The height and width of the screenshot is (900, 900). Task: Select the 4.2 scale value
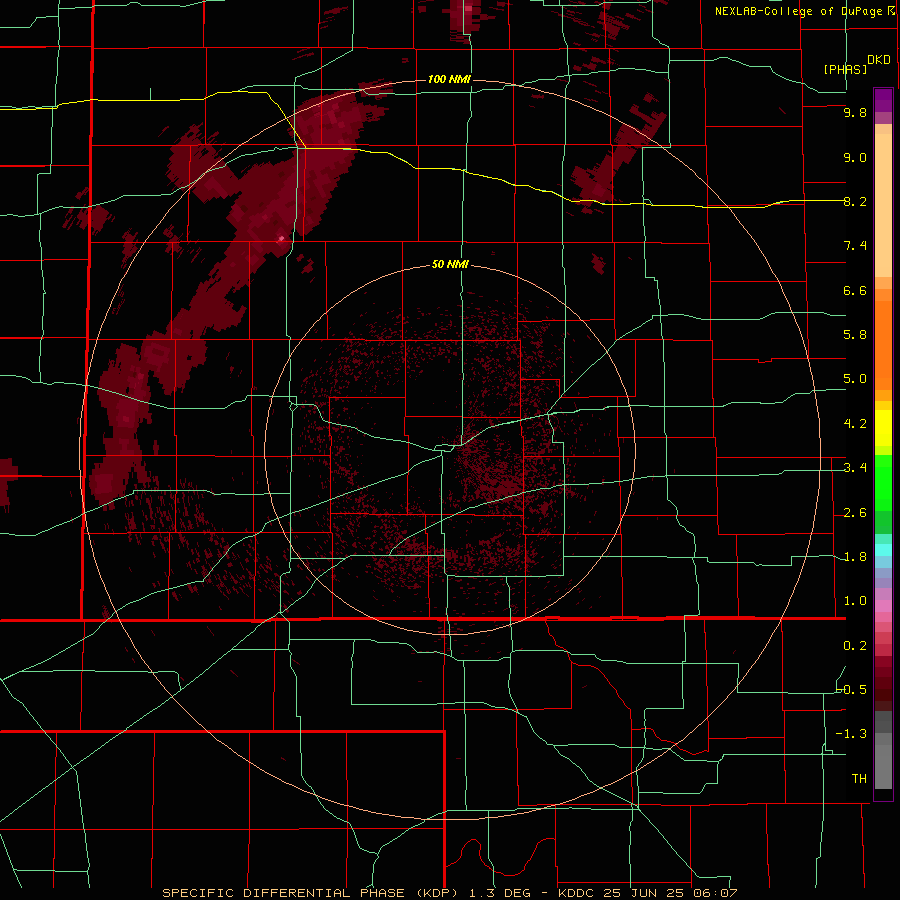pyautogui.click(x=855, y=424)
